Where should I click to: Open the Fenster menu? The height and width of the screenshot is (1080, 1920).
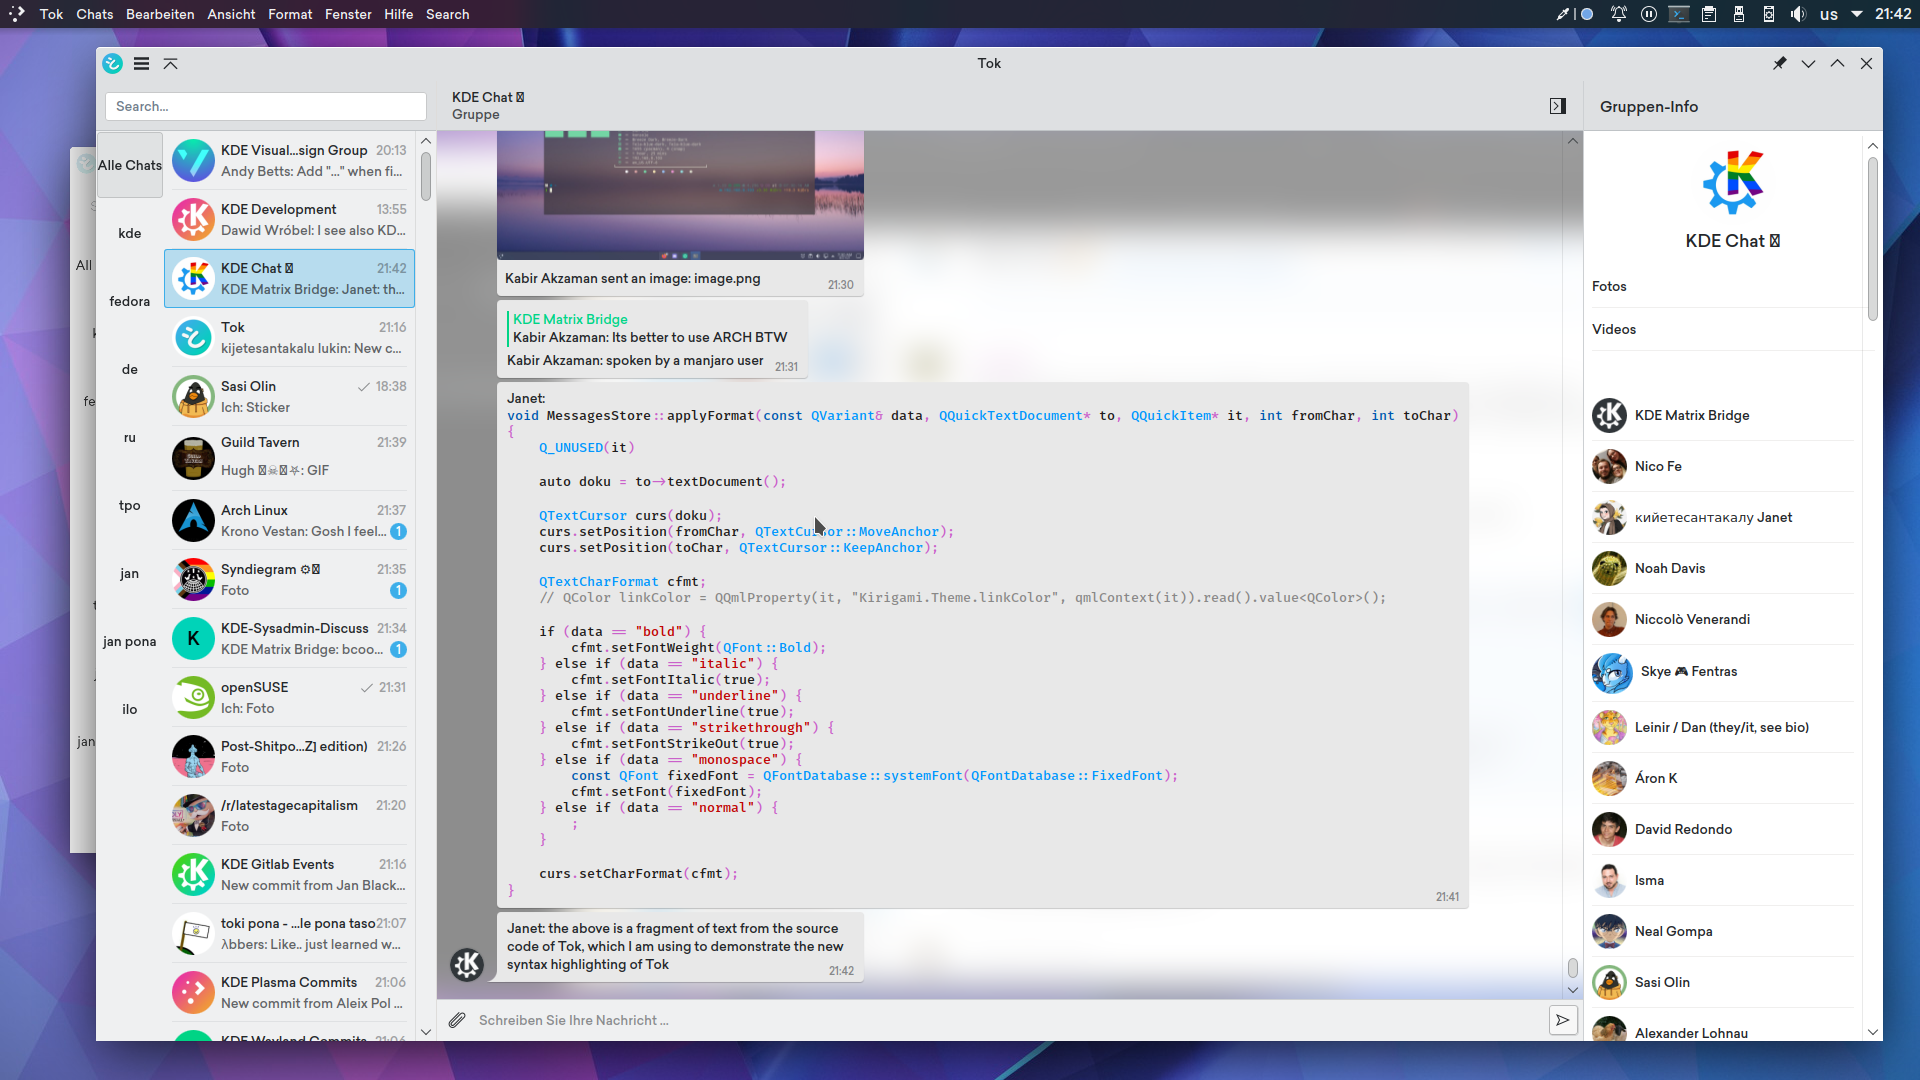click(348, 14)
